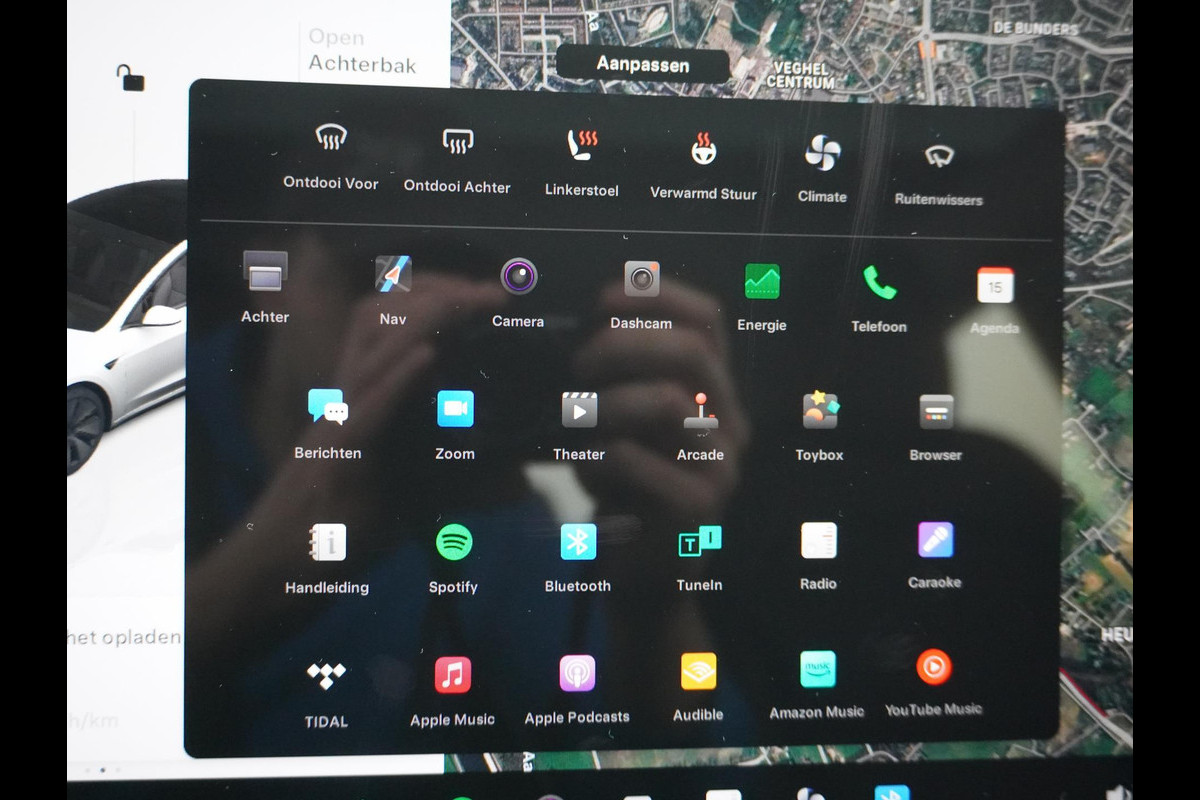1200x800 pixels.
Task: Launch Apple Music
Action: (x=453, y=675)
